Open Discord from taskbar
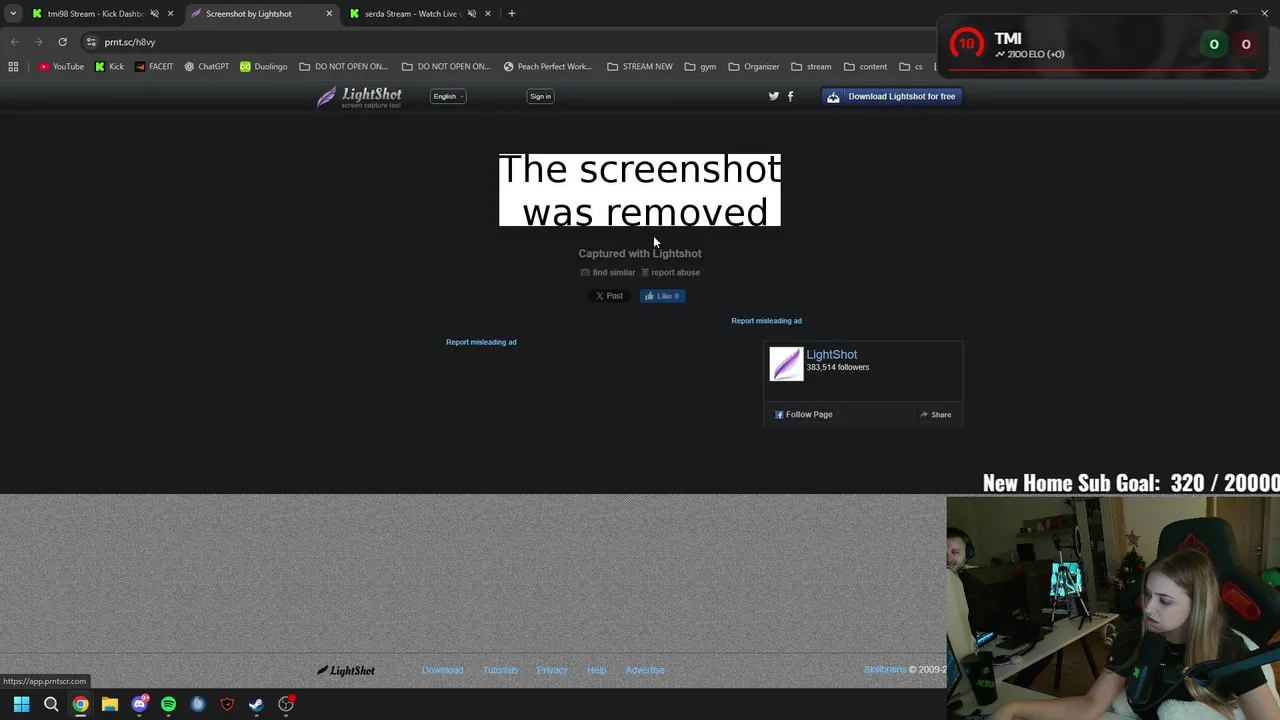Viewport: 1280px width, 720px height. (x=139, y=704)
